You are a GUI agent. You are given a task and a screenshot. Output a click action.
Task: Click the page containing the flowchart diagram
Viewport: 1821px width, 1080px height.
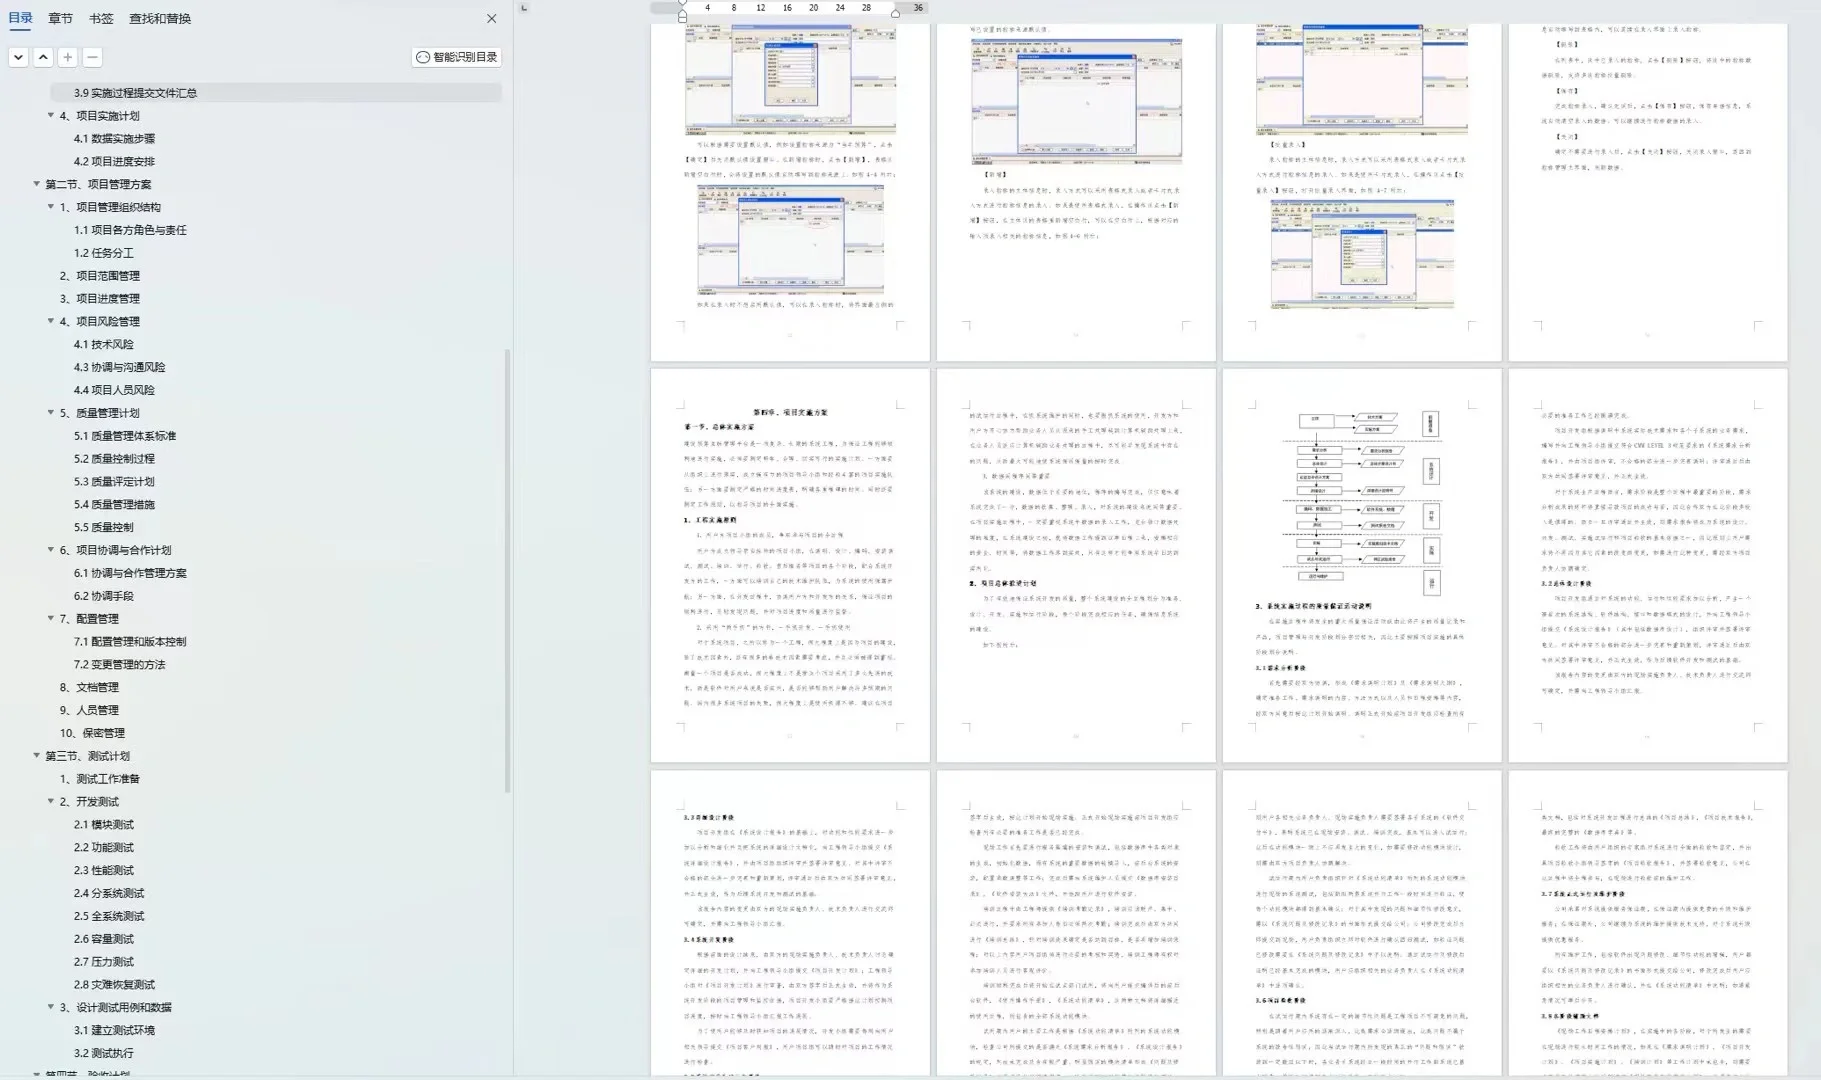click(1361, 565)
